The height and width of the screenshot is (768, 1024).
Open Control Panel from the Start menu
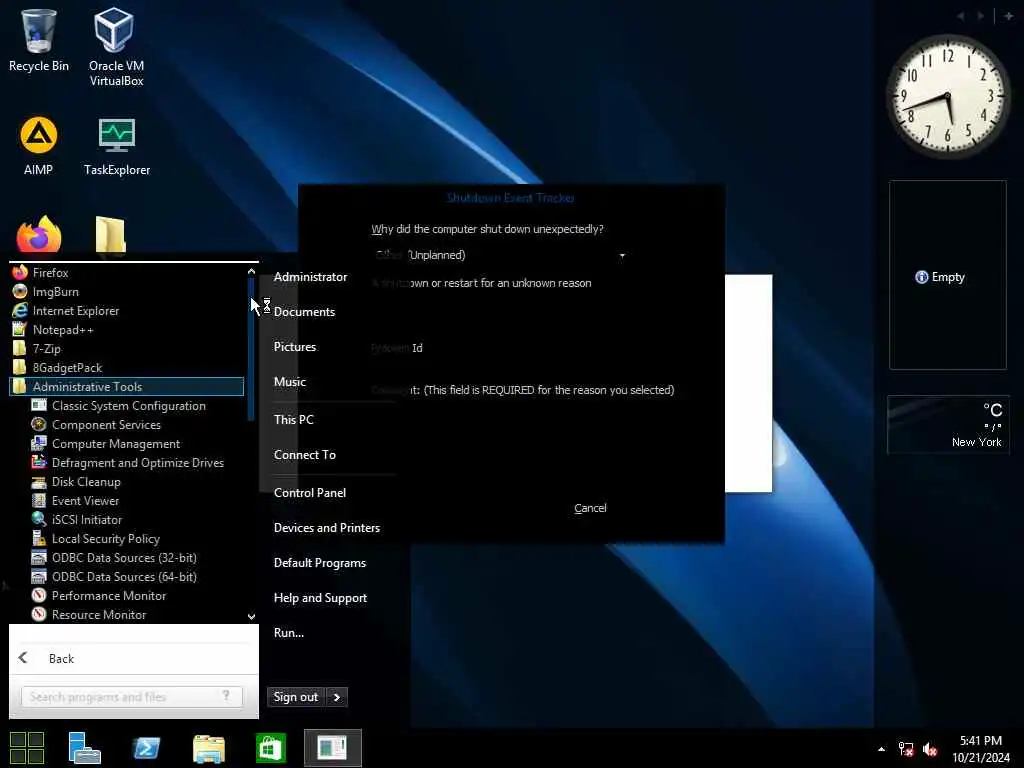click(x=310, y=492)
